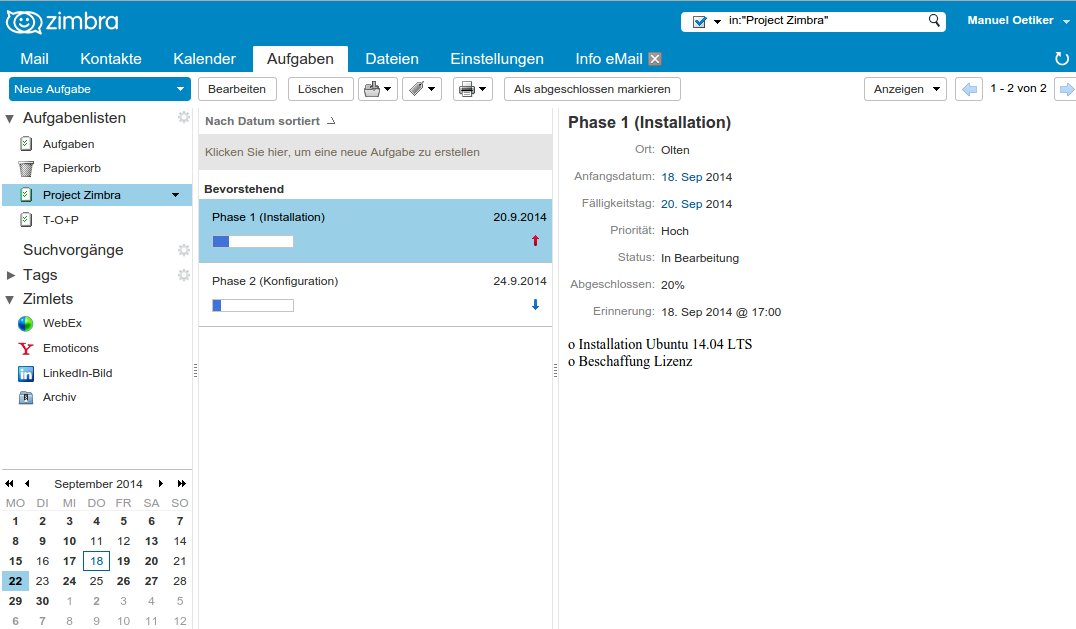Switch to the Info eMail tab
1076x629 pixels.
[609, 59]
